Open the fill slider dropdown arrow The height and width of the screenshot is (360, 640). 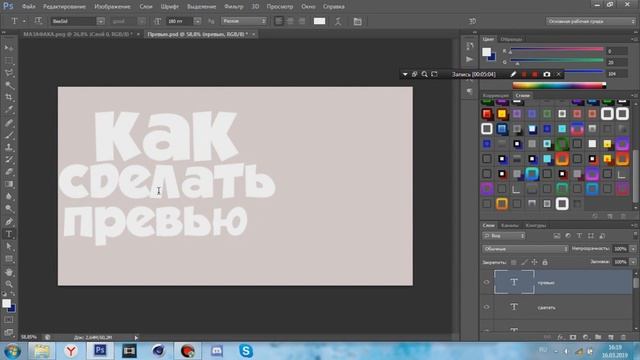coord(633,262)
